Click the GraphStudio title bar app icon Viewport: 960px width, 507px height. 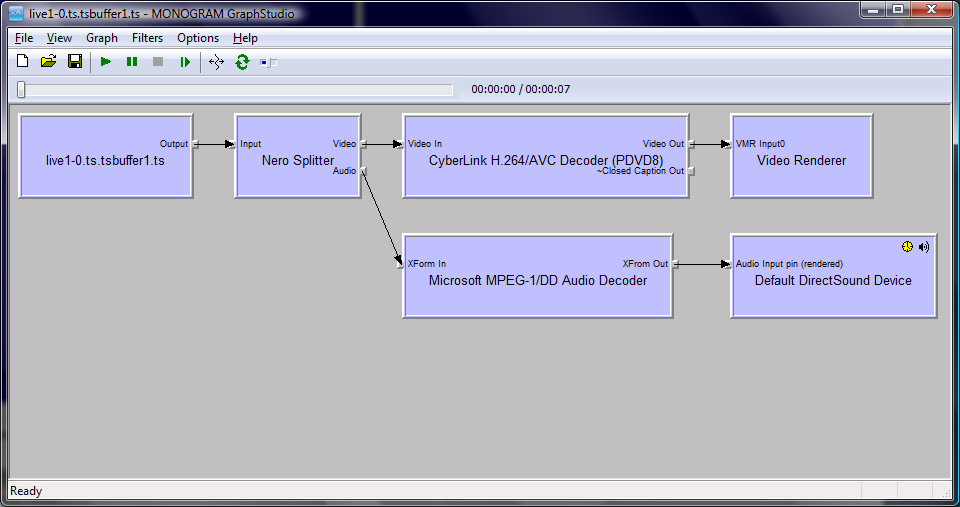click(x=17, y=13)
